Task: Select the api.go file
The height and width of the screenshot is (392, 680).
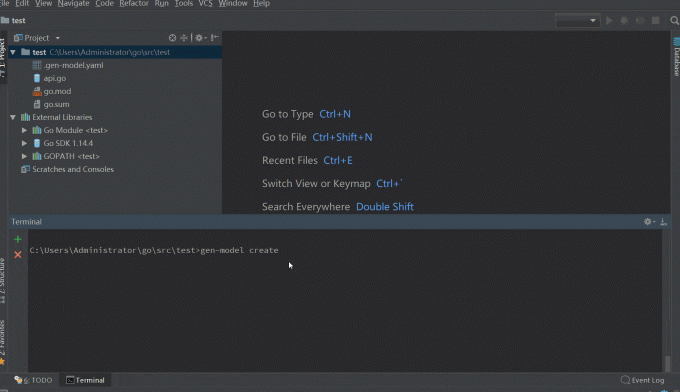Action: coord(55,78)
